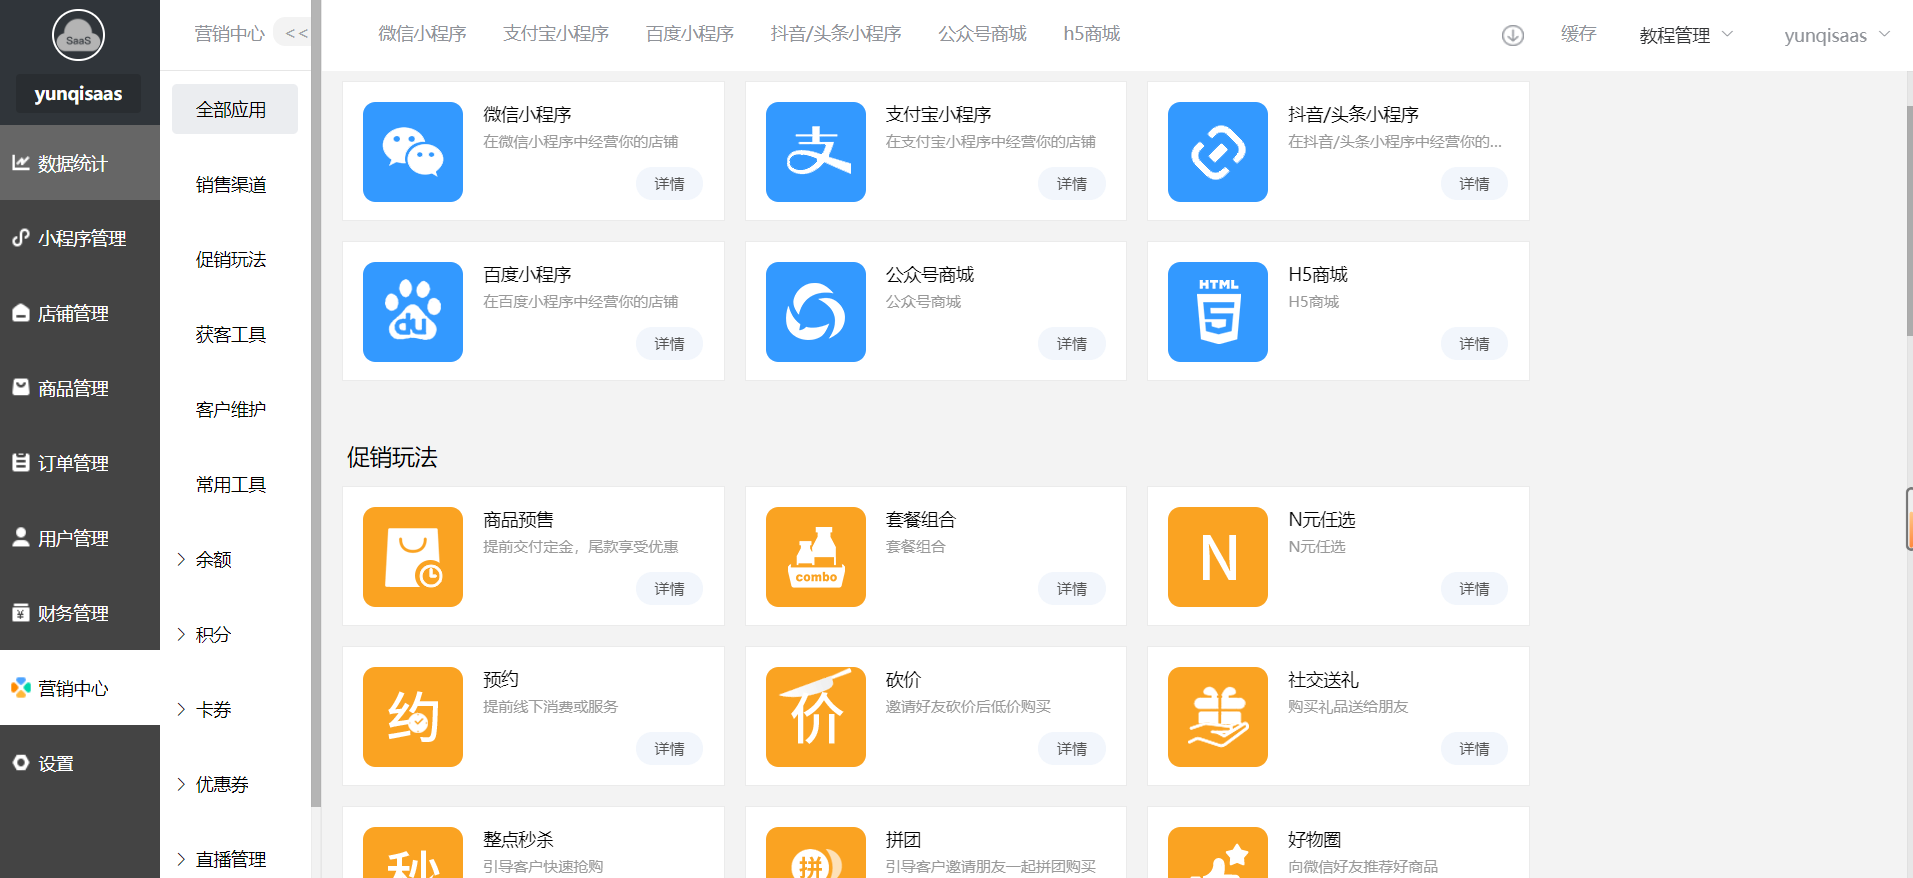Viewport: 1913px width, 878px height.
Task: Select 全部应用 in the submenu
Action: click(x=235, y=109)
